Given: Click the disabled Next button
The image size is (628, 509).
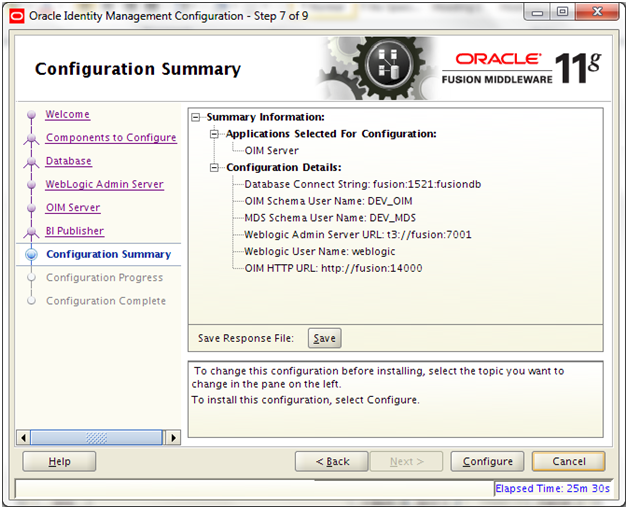Looking at the screenshot, I should 407,462.
